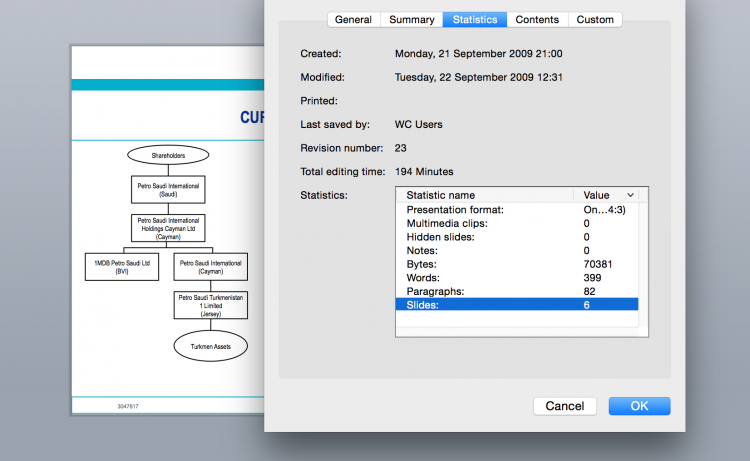This screenshot has width=750, height=461.
Task: Select the 1MDB Petro Saudi Ltd box
Action: point(122,267)
